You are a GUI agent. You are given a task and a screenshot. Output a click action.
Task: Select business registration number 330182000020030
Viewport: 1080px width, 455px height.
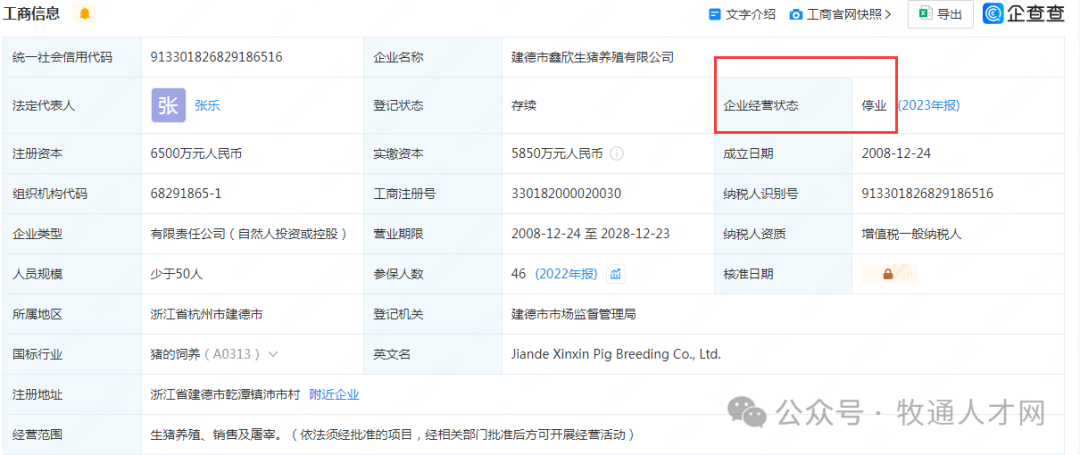(566, 194)
